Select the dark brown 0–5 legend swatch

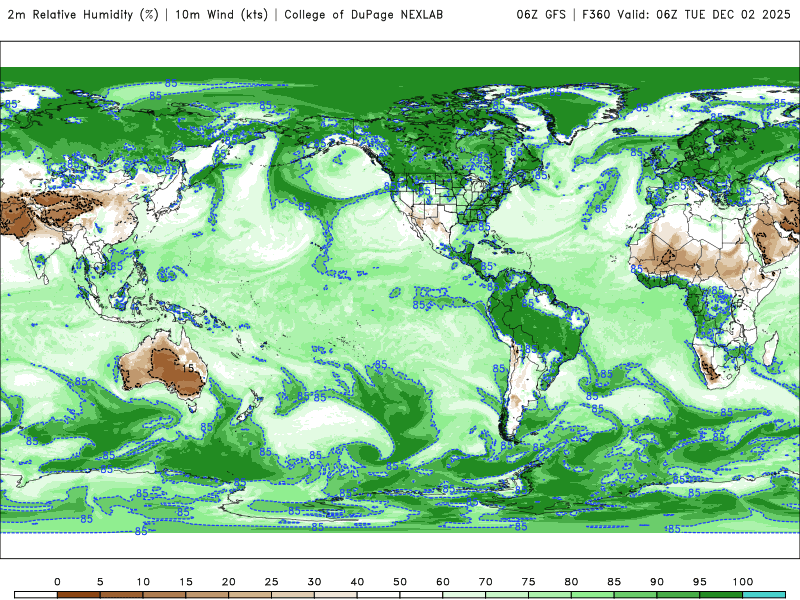79,595
